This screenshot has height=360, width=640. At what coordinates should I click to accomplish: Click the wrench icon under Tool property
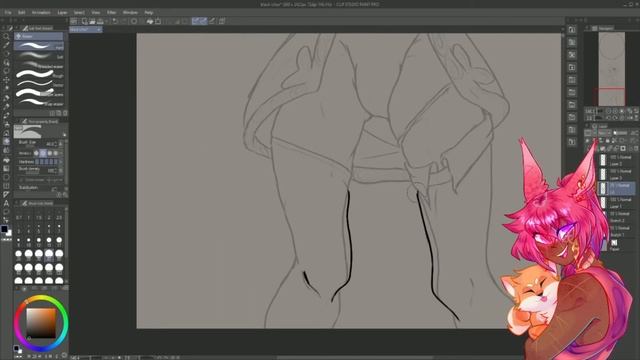tap(65, 195)
